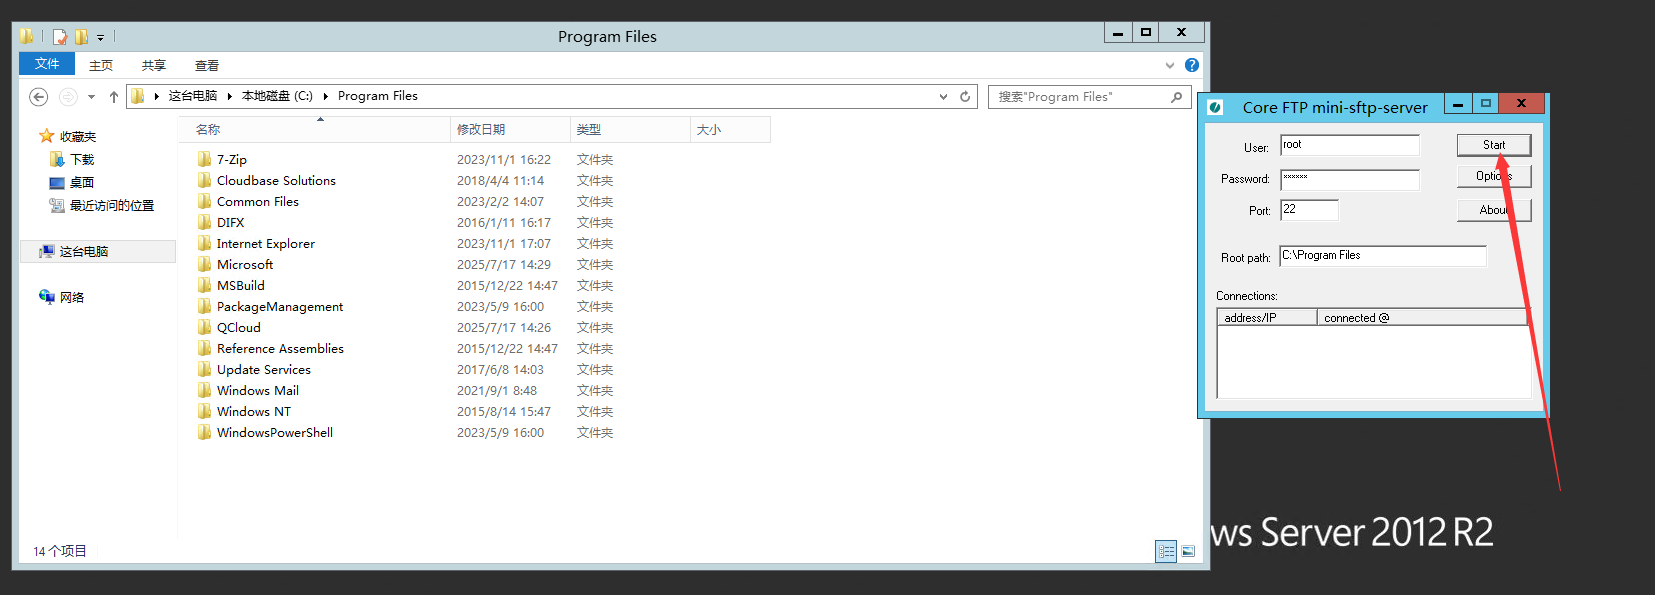
Task: Open Explorer help question mark
Action: (1192, 65)
